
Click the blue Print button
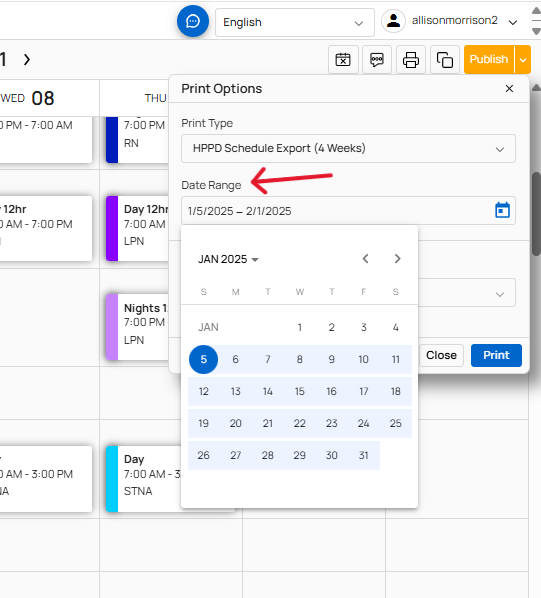tap(496, 355)
